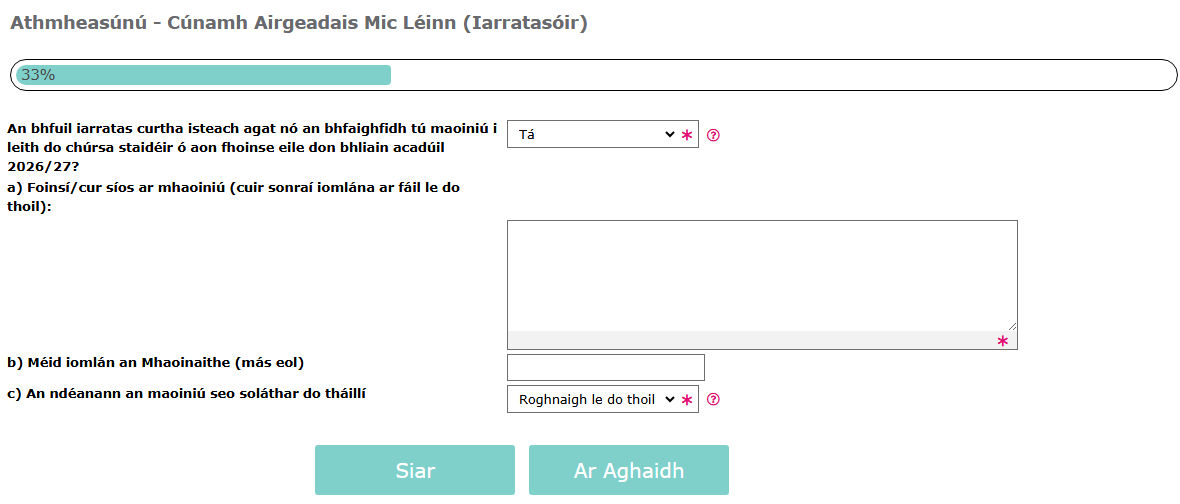Click the label about funding covering táillí
The image size is (1180, 504).
coord(184,393)
